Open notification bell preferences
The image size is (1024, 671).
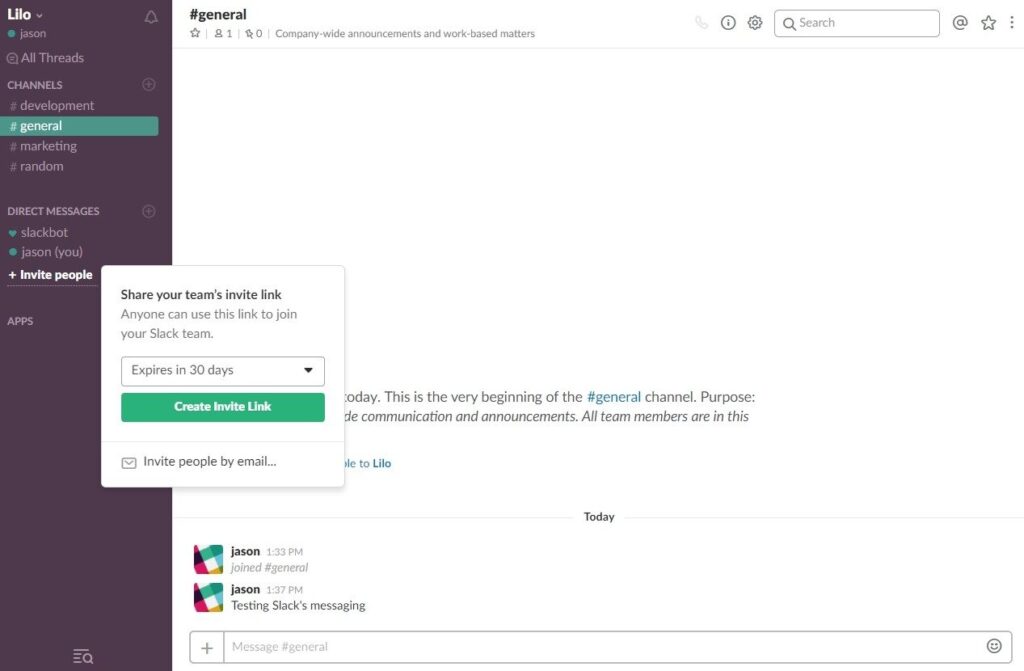[x=151, y=17]
